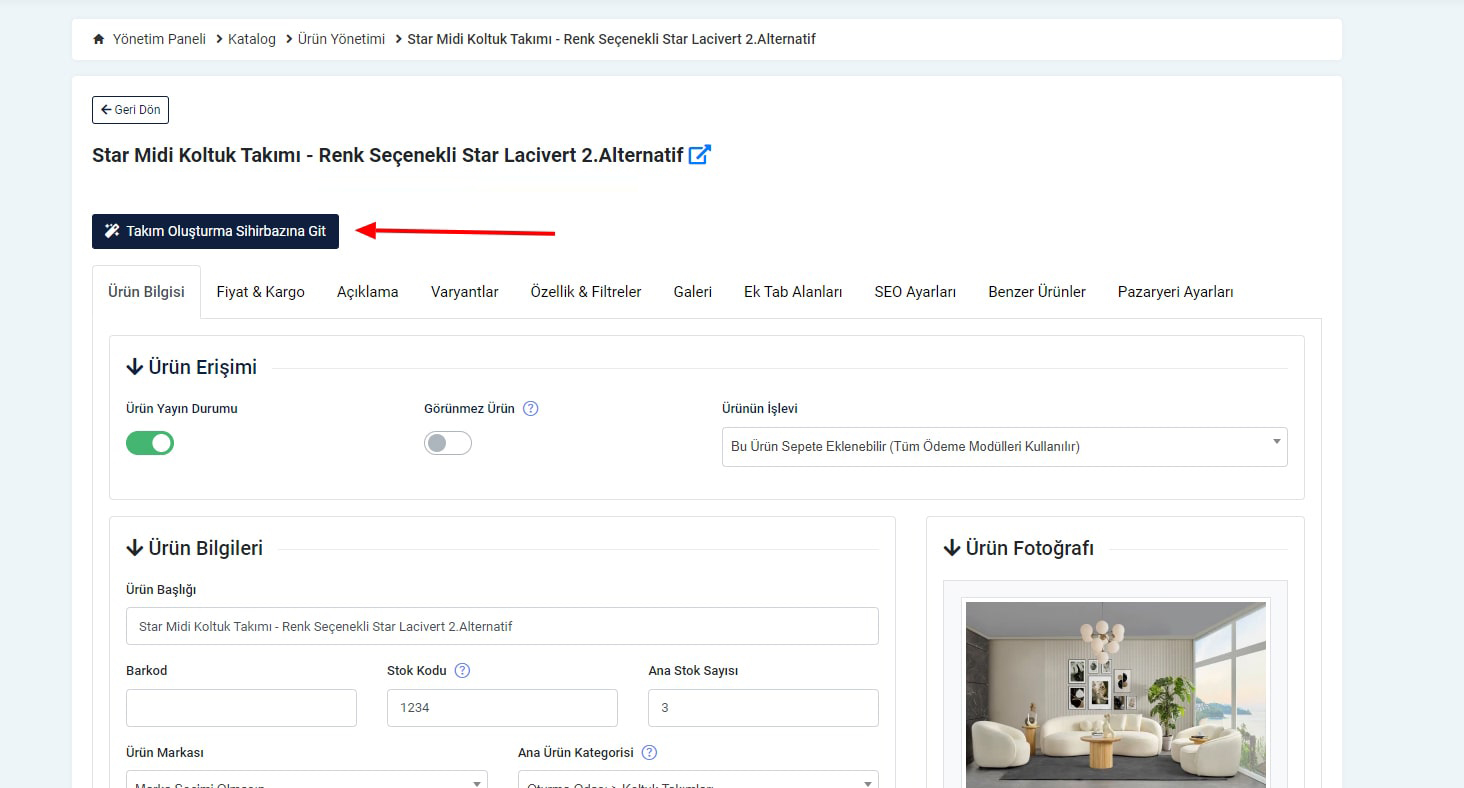Click the Ürün Başlığı text field

point(502,626)
